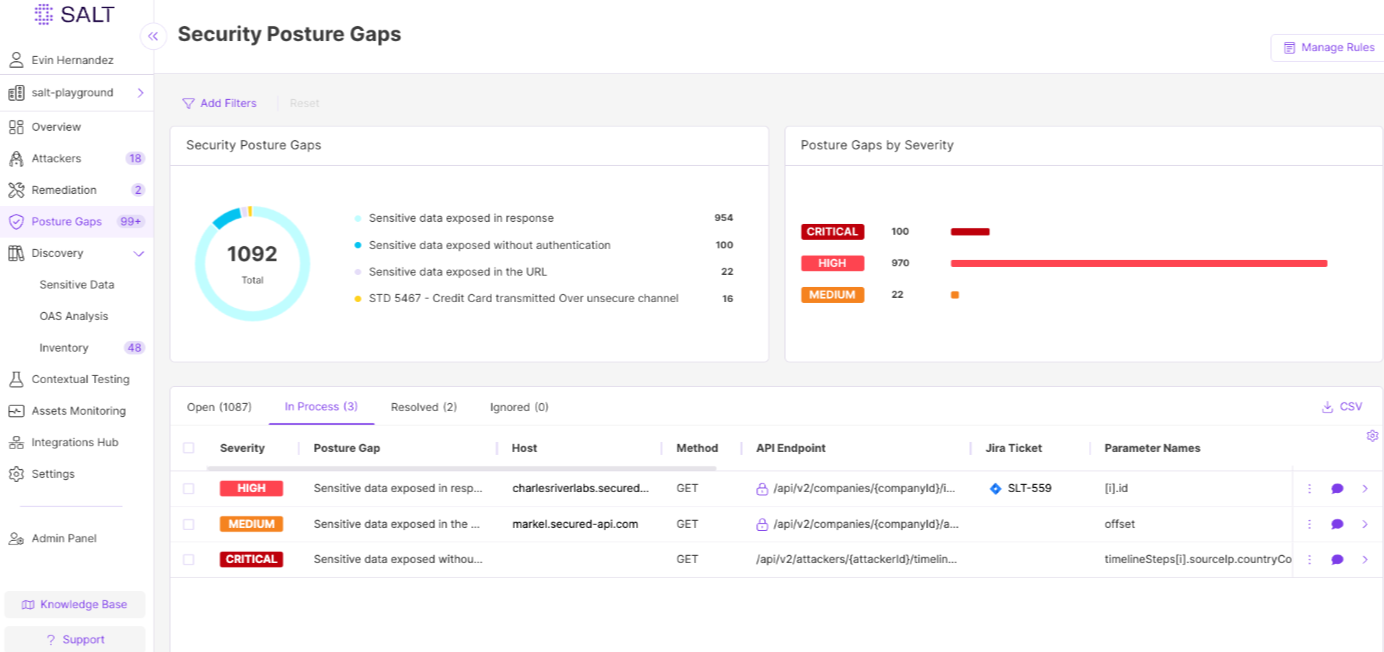Click the HIGH severity bar in the chart
Image resolution: width=1384 pixels, height=652 pixels.
(1140, 263)
